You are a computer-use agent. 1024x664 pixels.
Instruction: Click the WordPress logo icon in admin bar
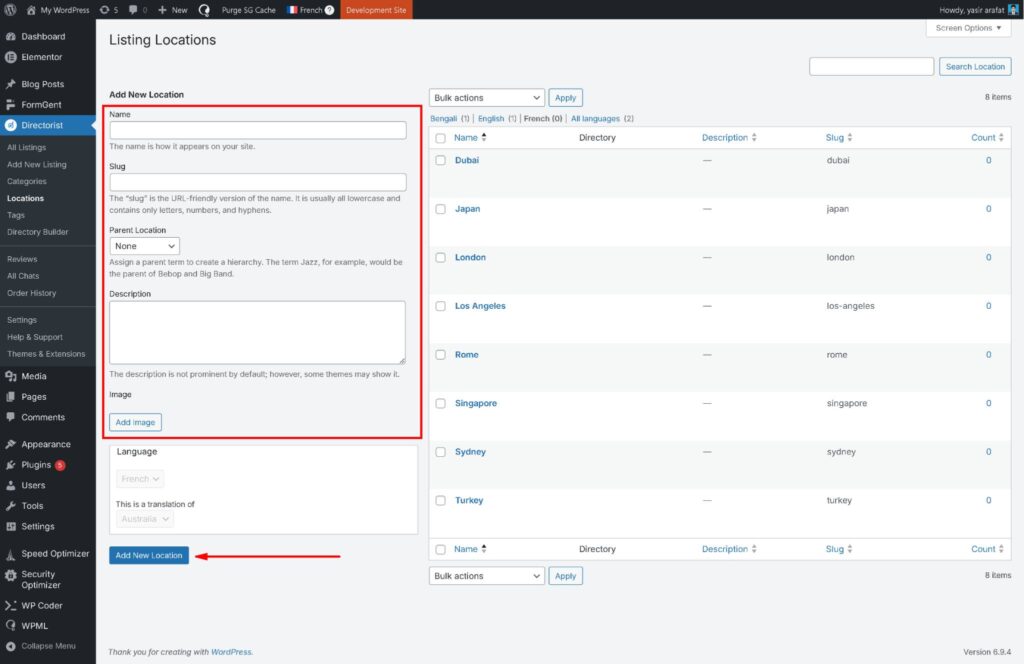[x=10, y=10]
